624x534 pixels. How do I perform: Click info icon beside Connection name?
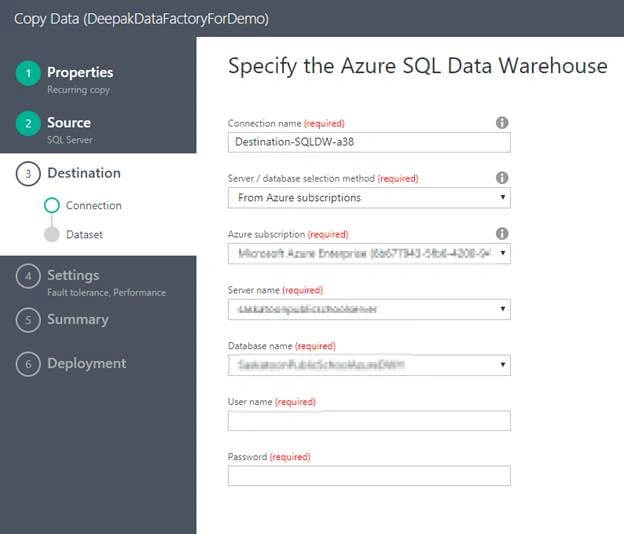pyautogui.click(x=502, y=123)
